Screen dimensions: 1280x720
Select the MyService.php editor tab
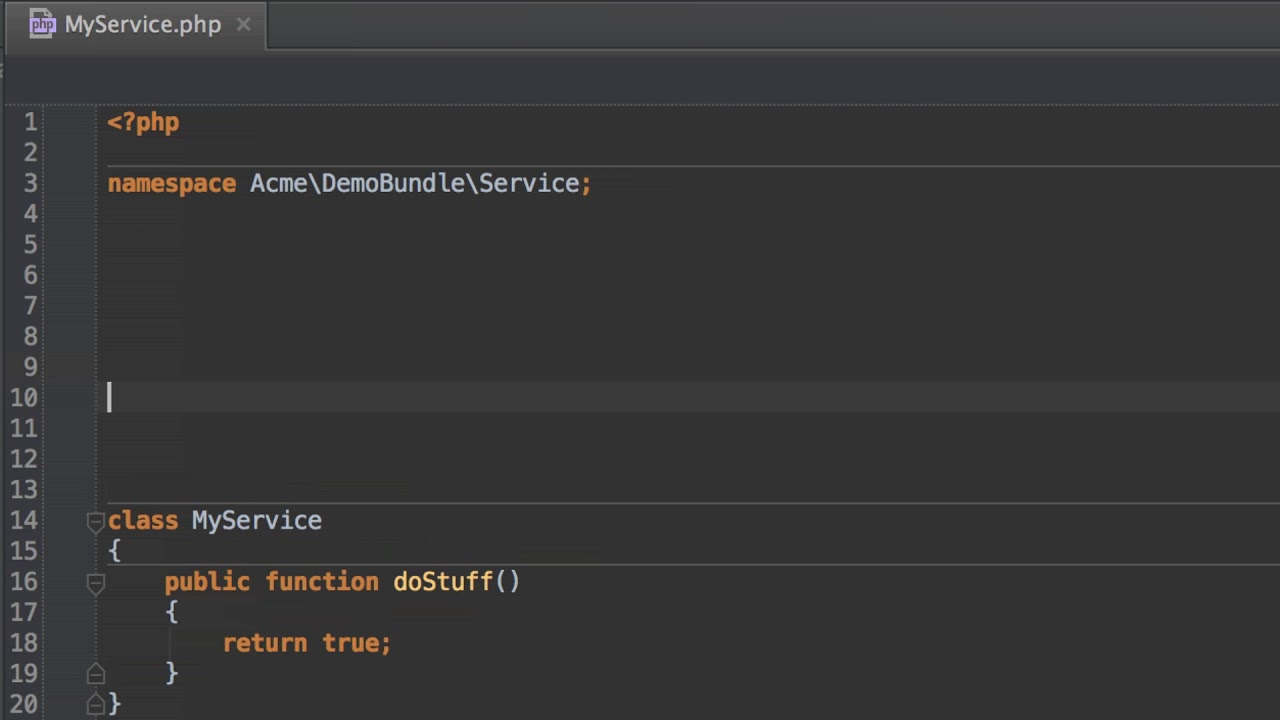134,25
